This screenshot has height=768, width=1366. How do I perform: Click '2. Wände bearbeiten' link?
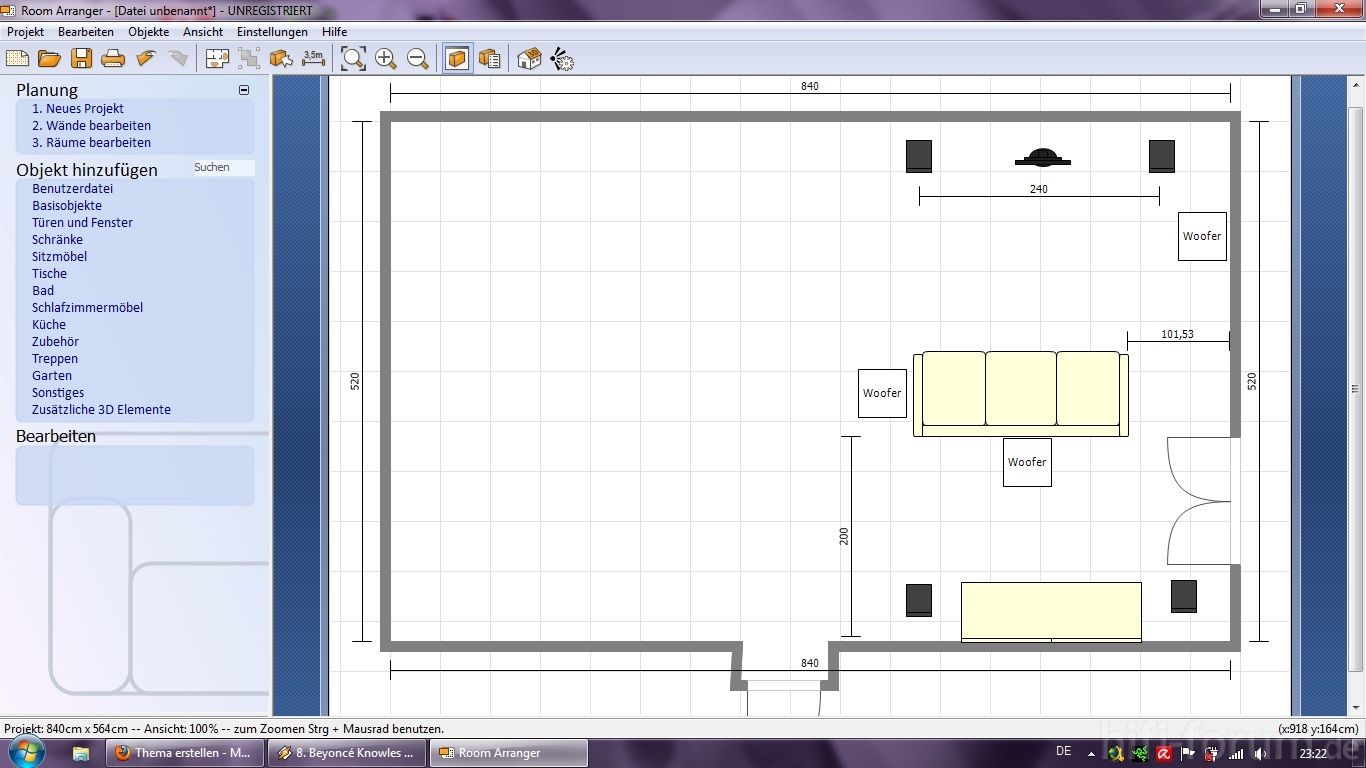tap(92, 126)
